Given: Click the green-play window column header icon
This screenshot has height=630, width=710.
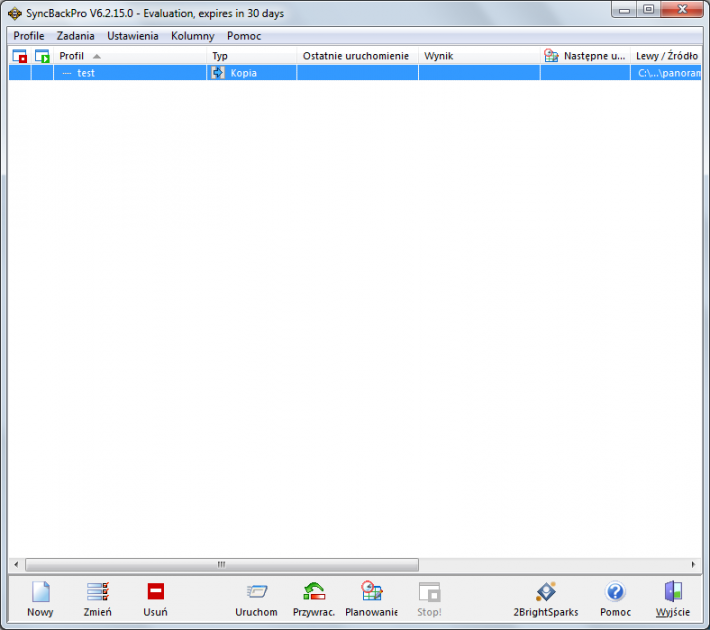Looking at the screenshot, I should 42,56.
